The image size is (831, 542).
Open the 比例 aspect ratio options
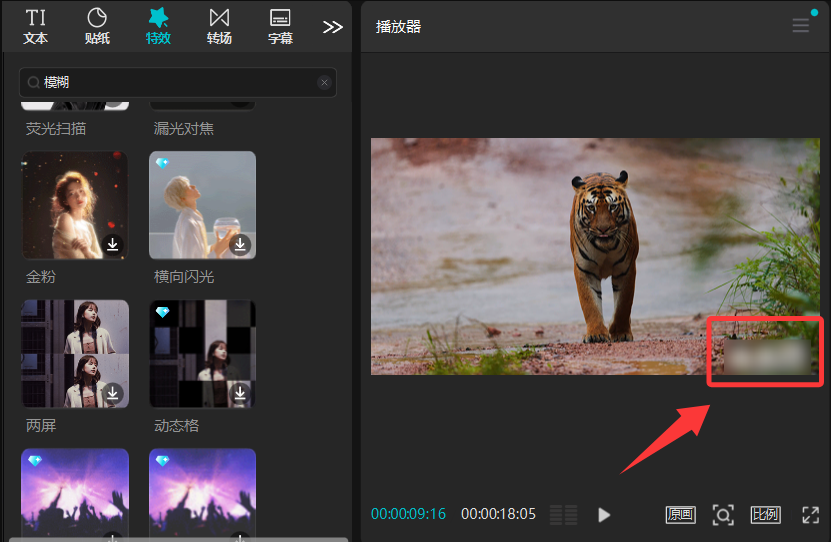click(765, 515)
